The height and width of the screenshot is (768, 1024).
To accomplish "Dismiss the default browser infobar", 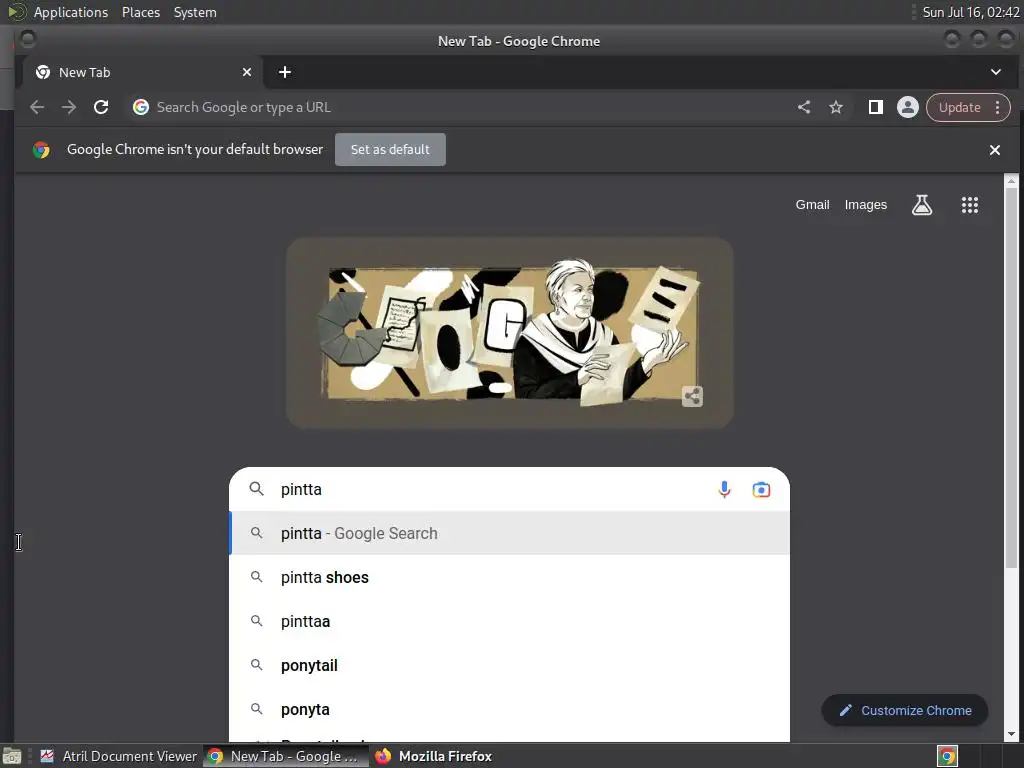I will [995, 150].
